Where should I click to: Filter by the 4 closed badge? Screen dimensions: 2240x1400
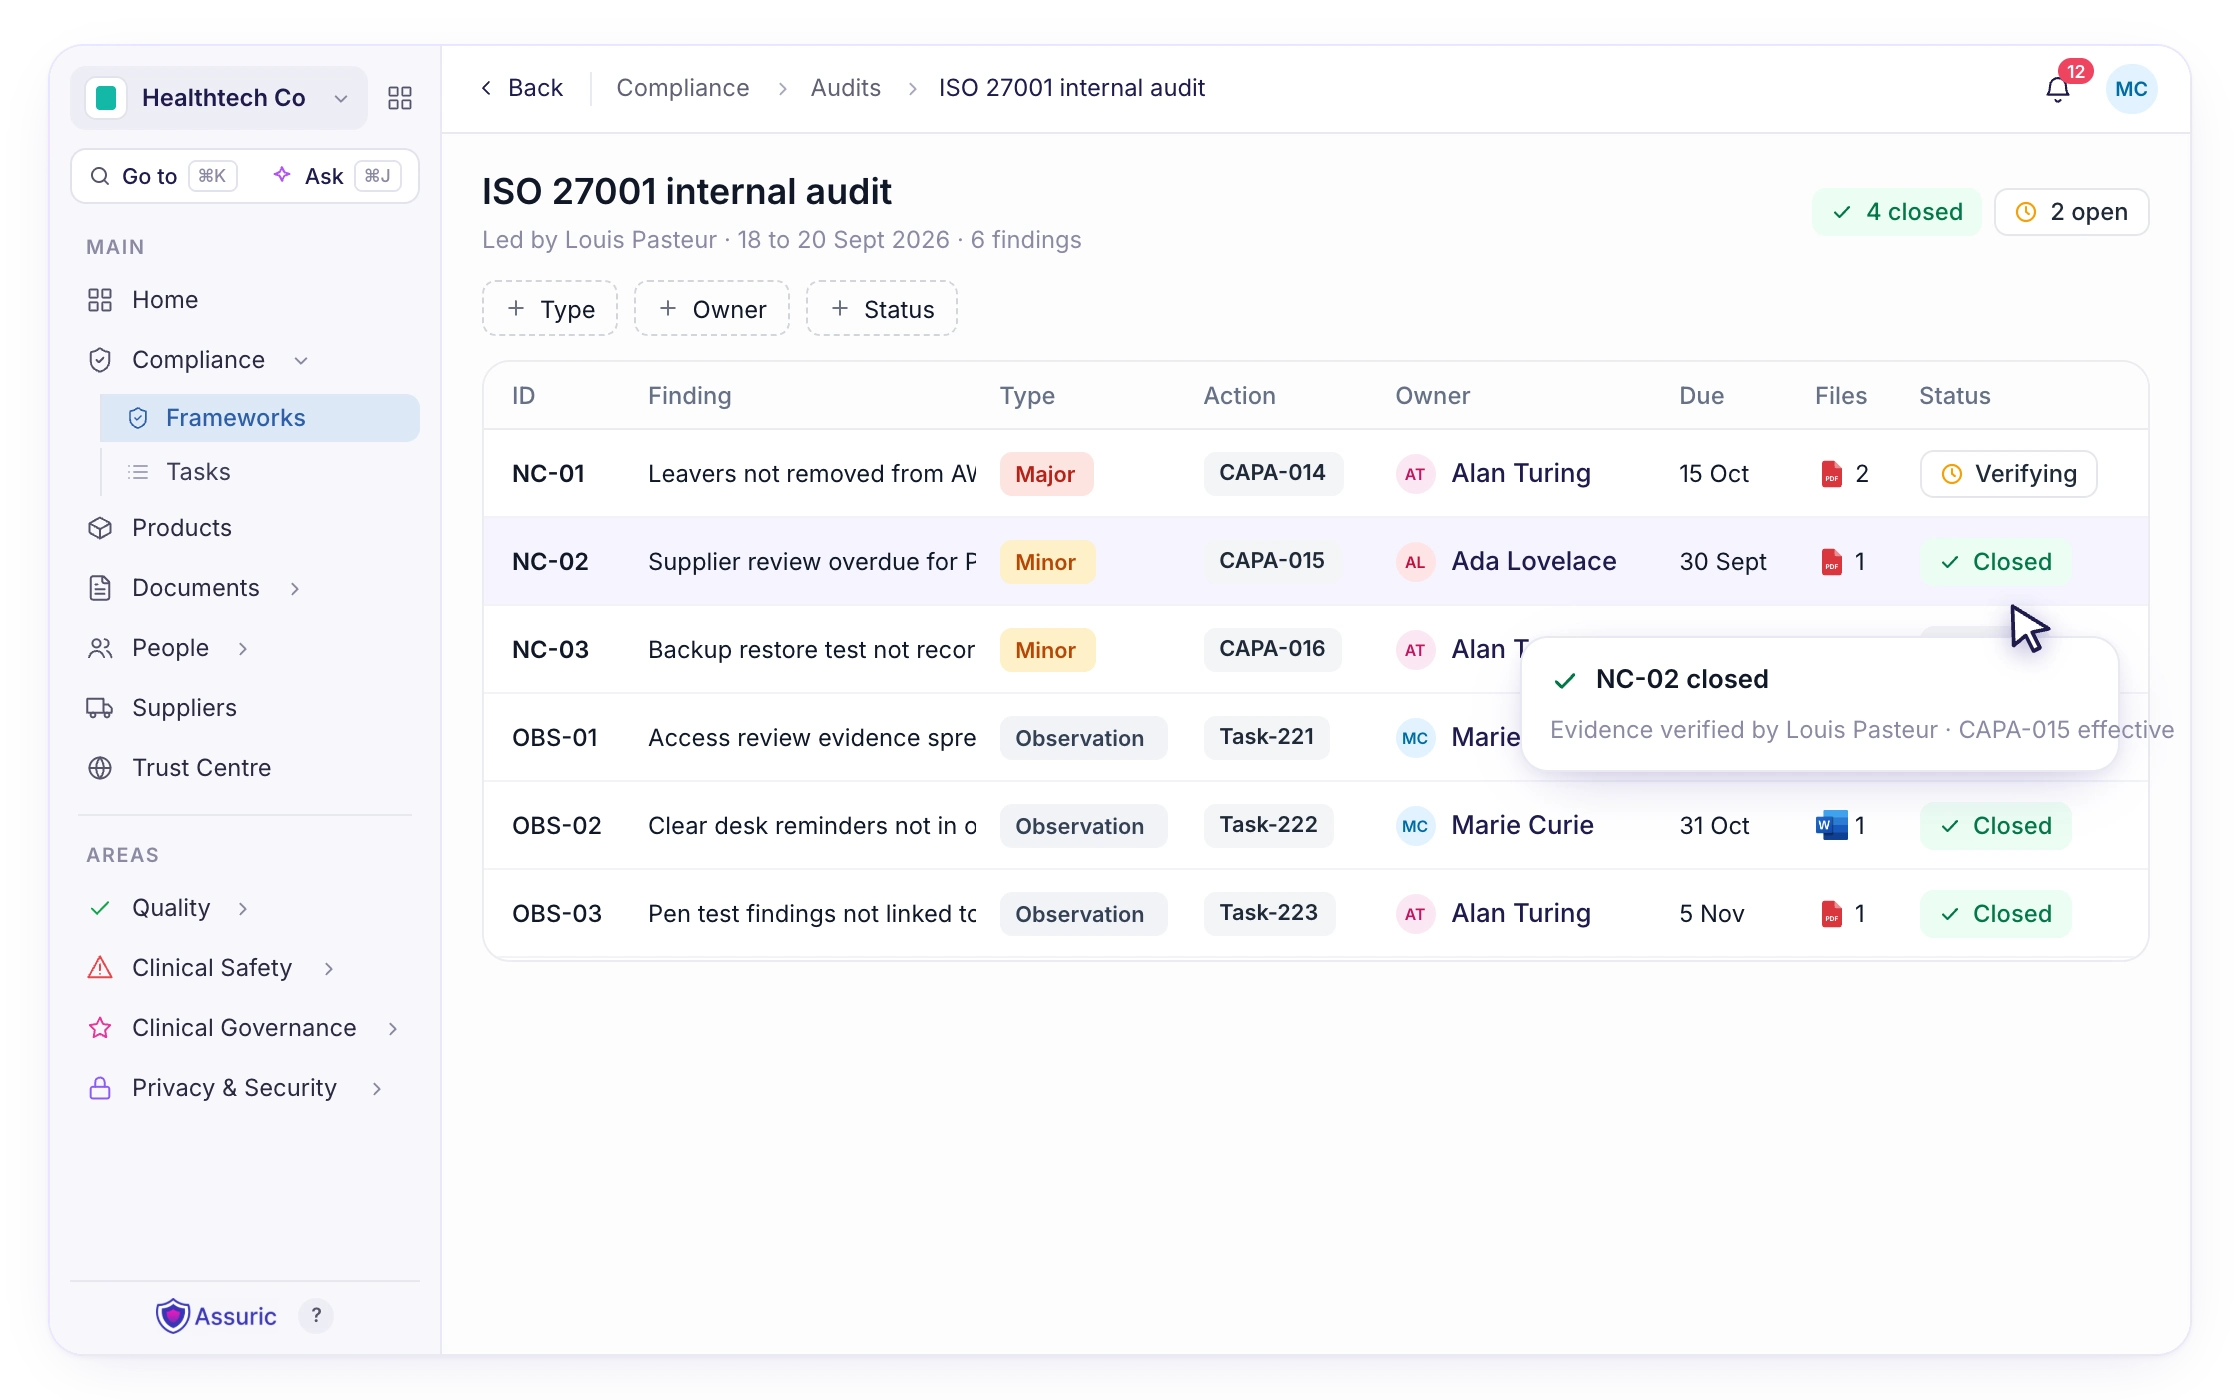pyautogui.click(x=1897, y=212)
